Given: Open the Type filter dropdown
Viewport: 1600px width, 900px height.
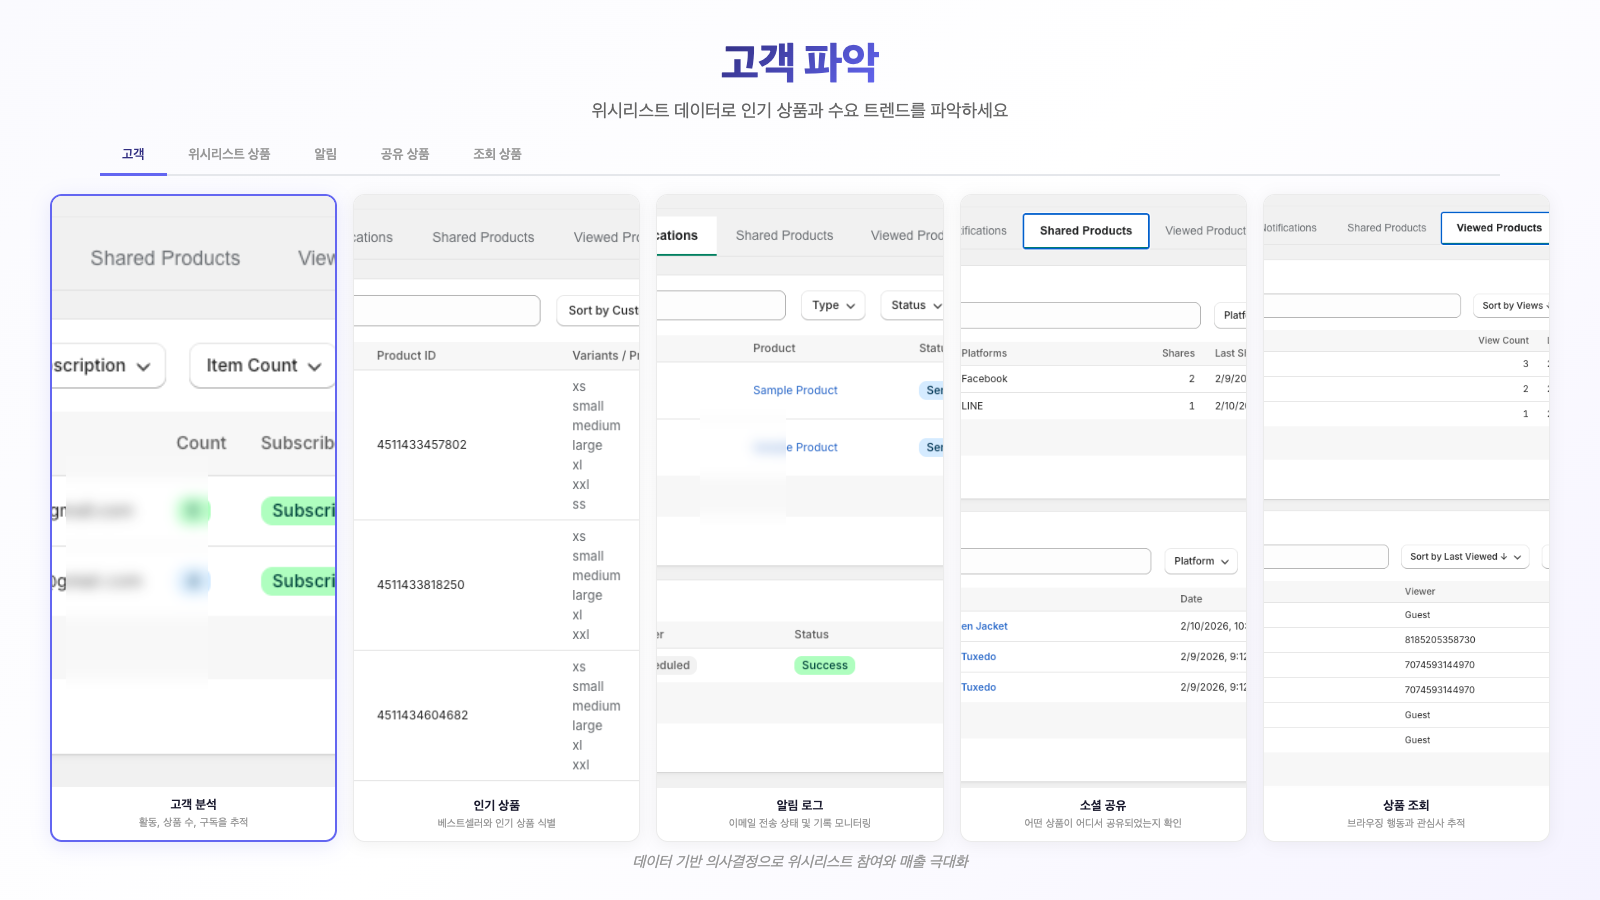Looking at the screenshot, I should coord(834,306).
